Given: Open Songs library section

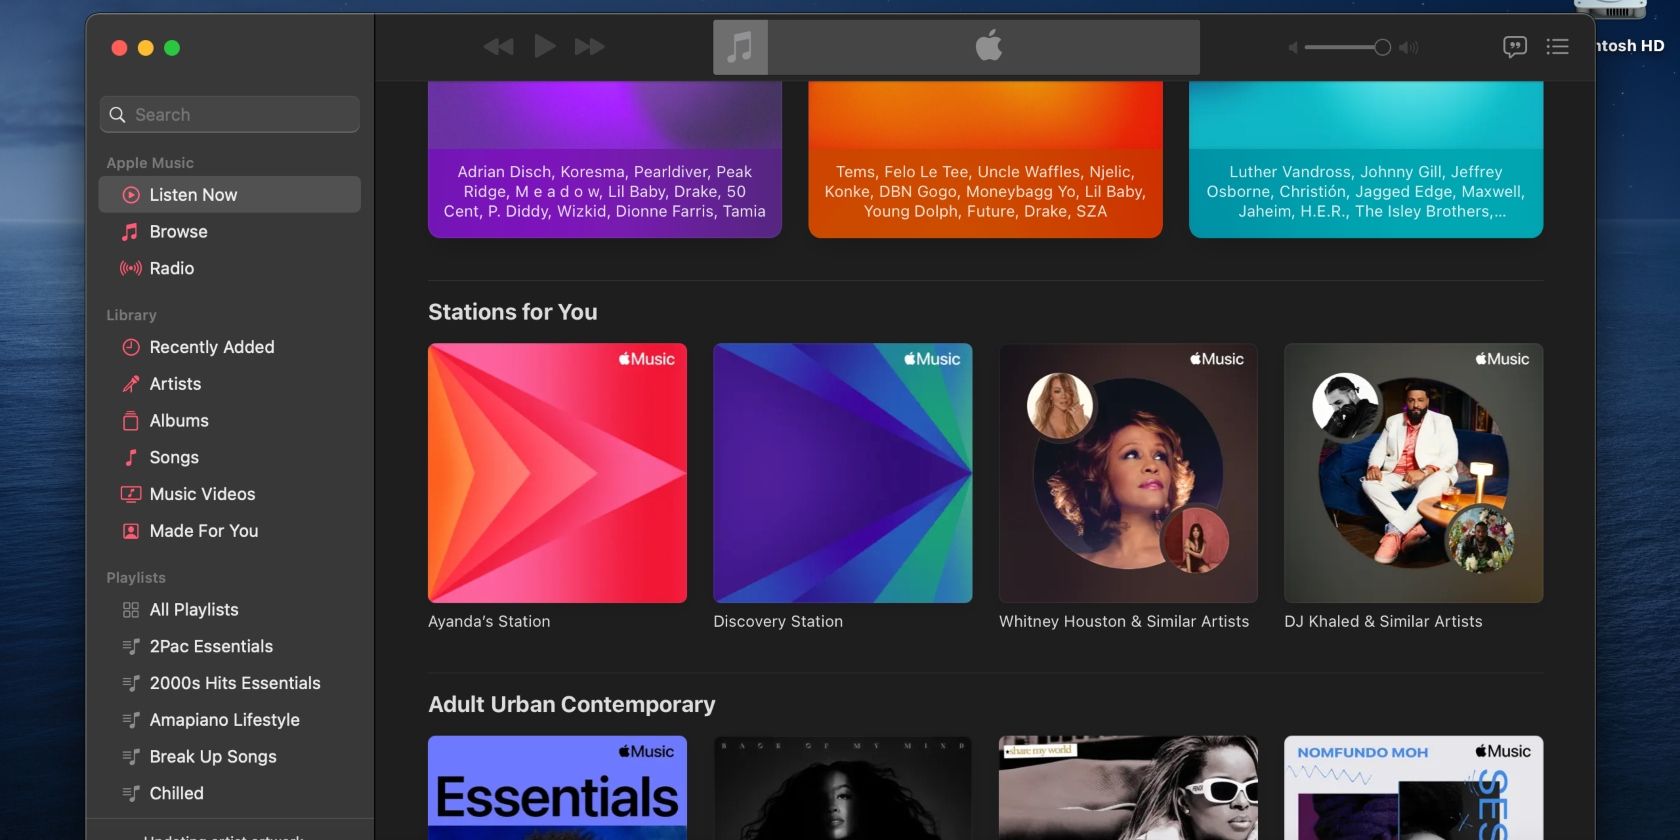Looking at the screenshot, I should point(230,457).
